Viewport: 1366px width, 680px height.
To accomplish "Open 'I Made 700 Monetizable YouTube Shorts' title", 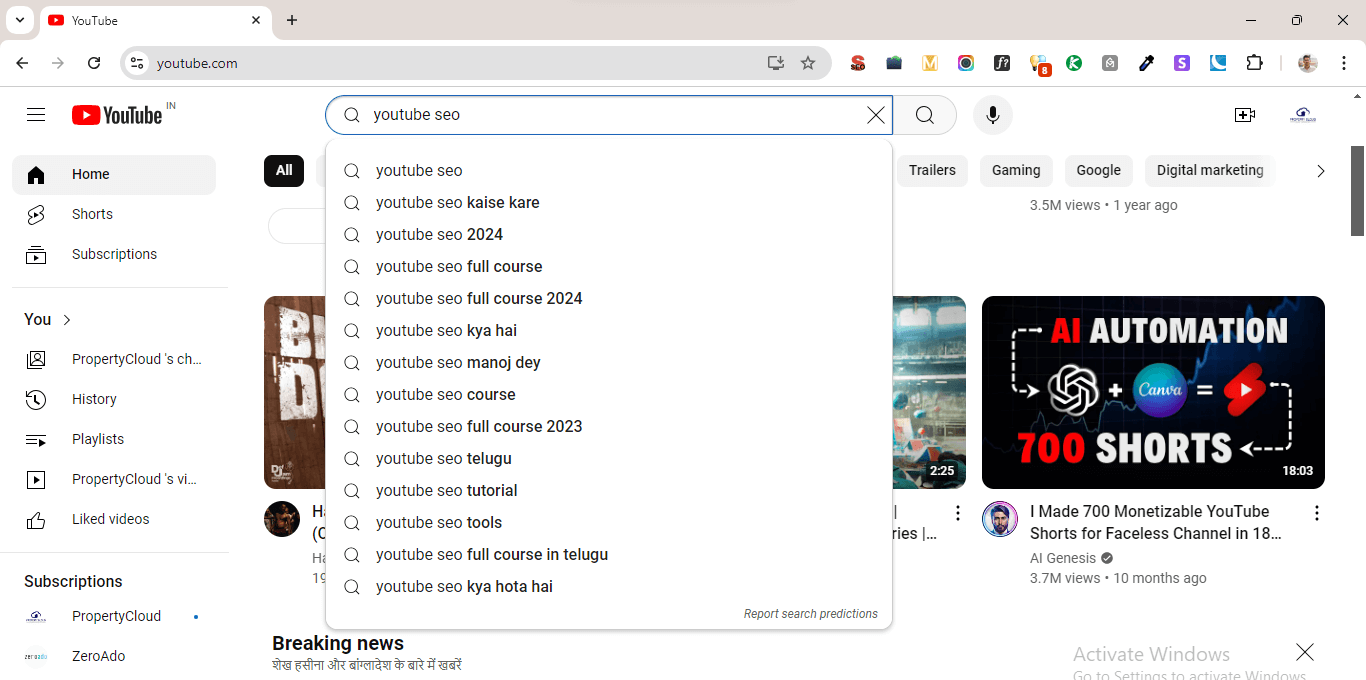I will (x=1157, y=522).
